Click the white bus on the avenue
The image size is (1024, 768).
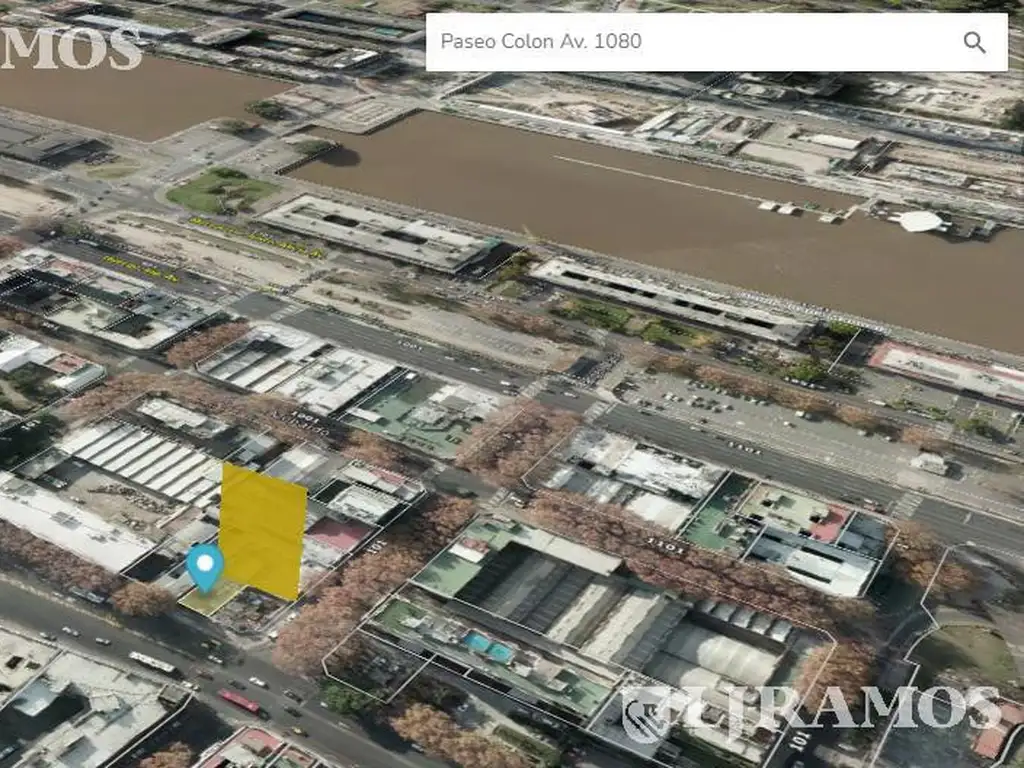pyautogui.click(x=153, y=662)
